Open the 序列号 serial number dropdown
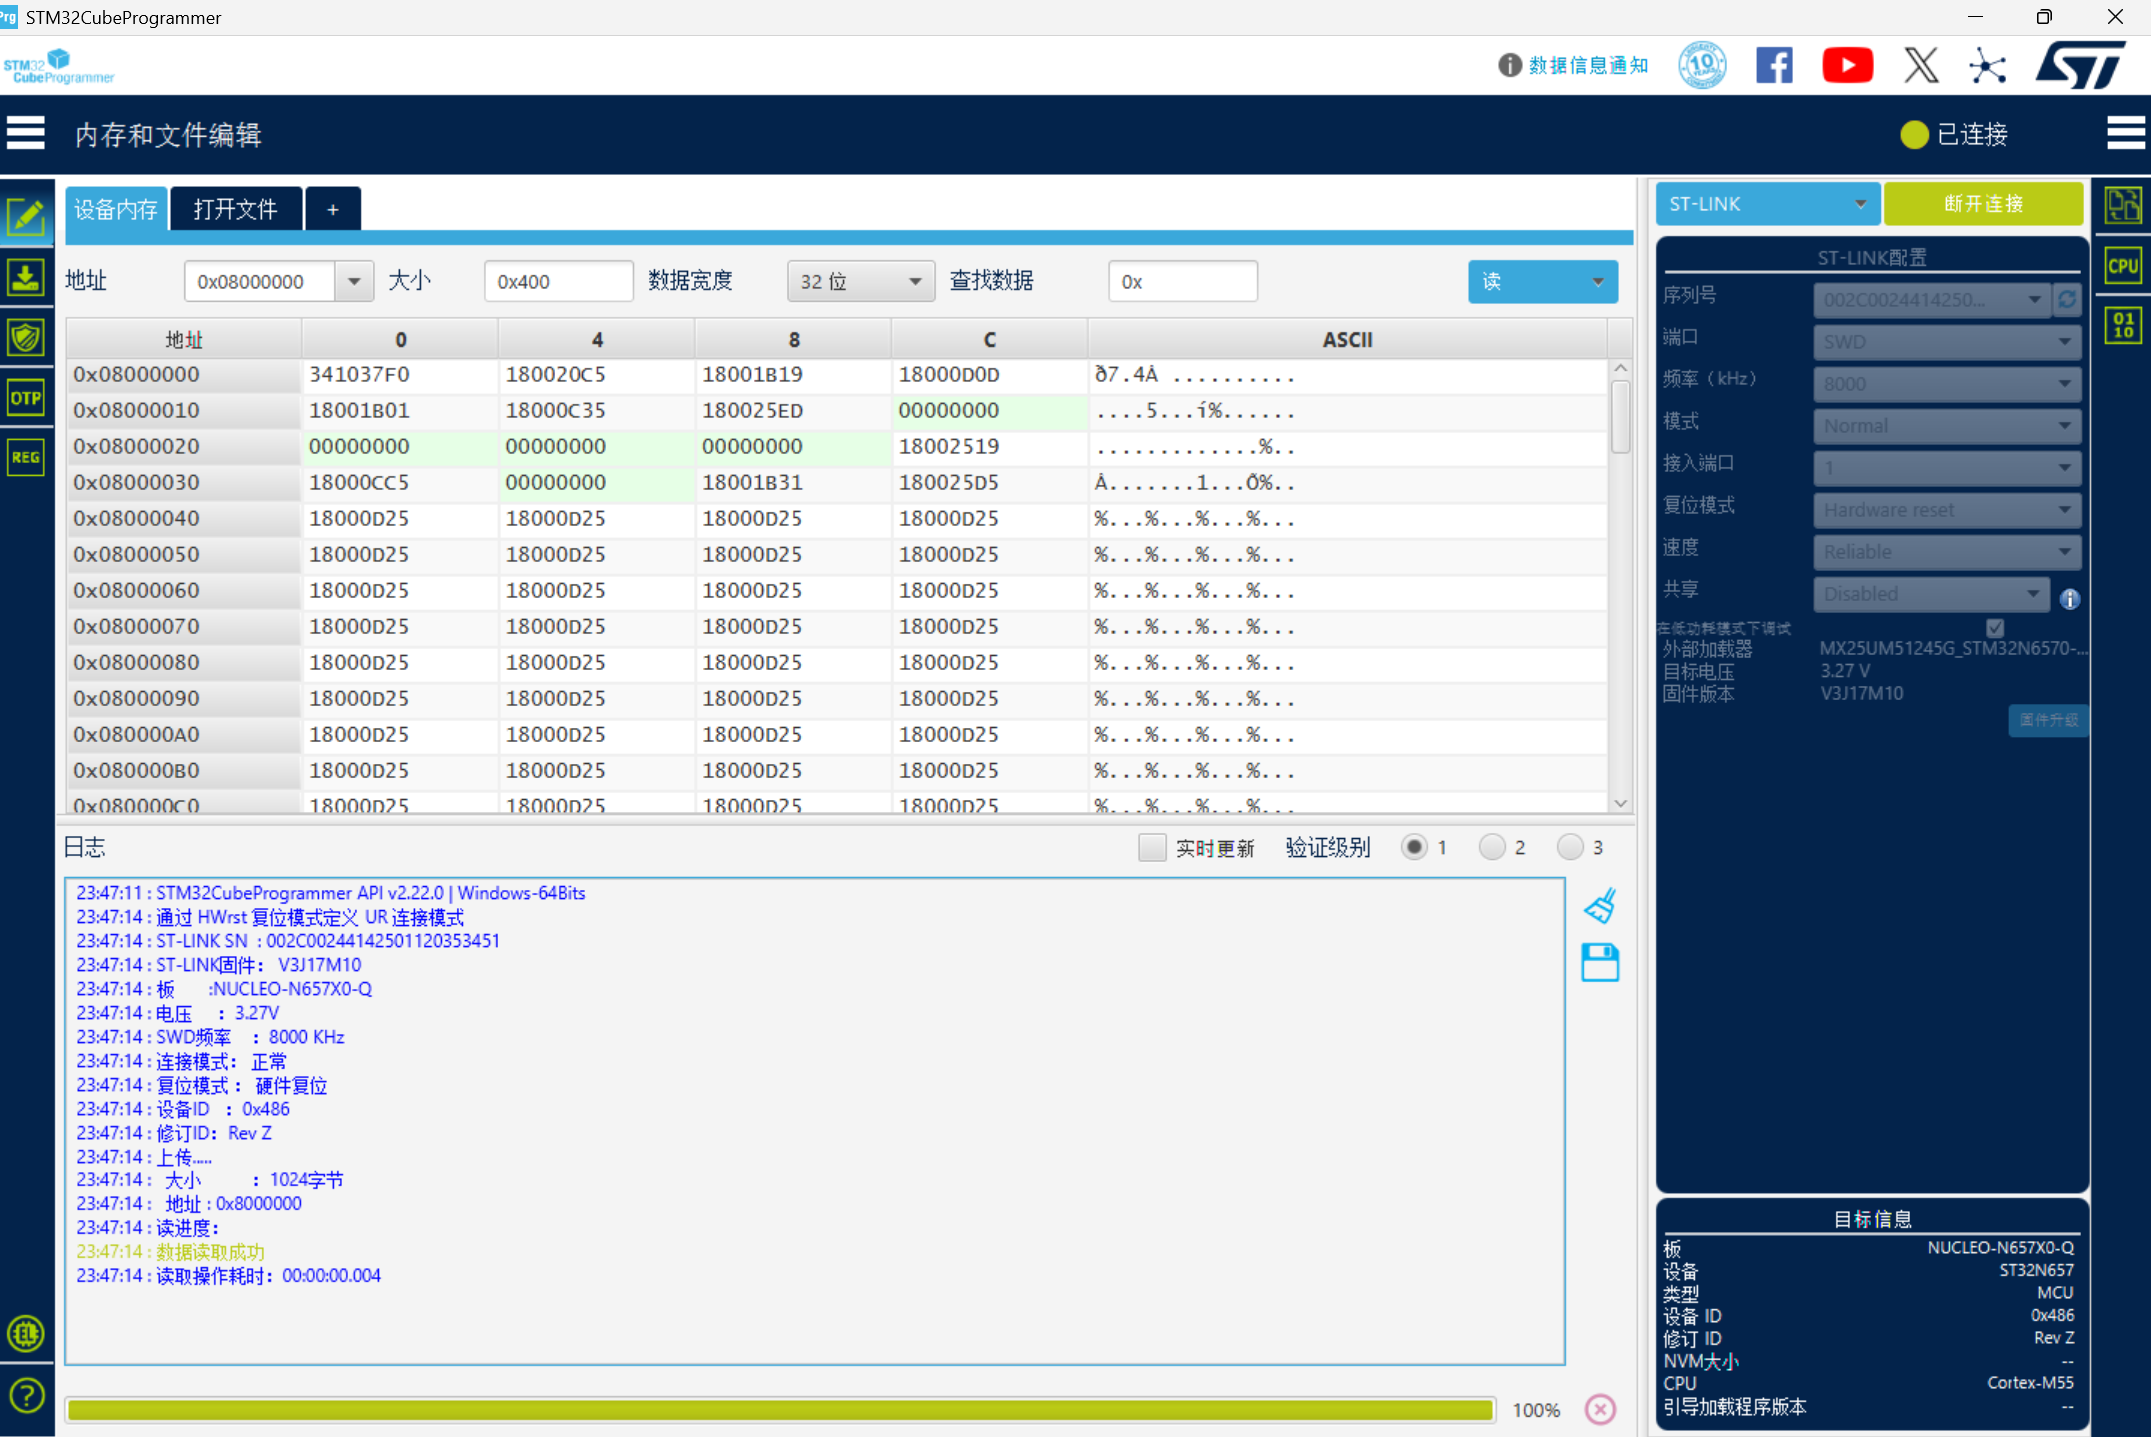Image resolution: width=2151 pixels, height=1437 pixels. (1931, 299)
